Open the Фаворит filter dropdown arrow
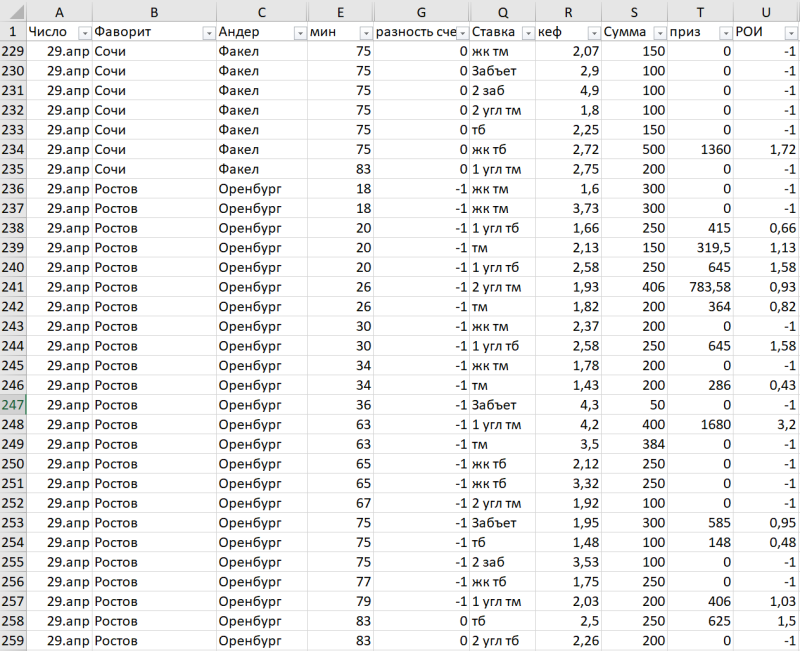Image resolution: width=800 pixels, height=651 pixels. (208, 32)
